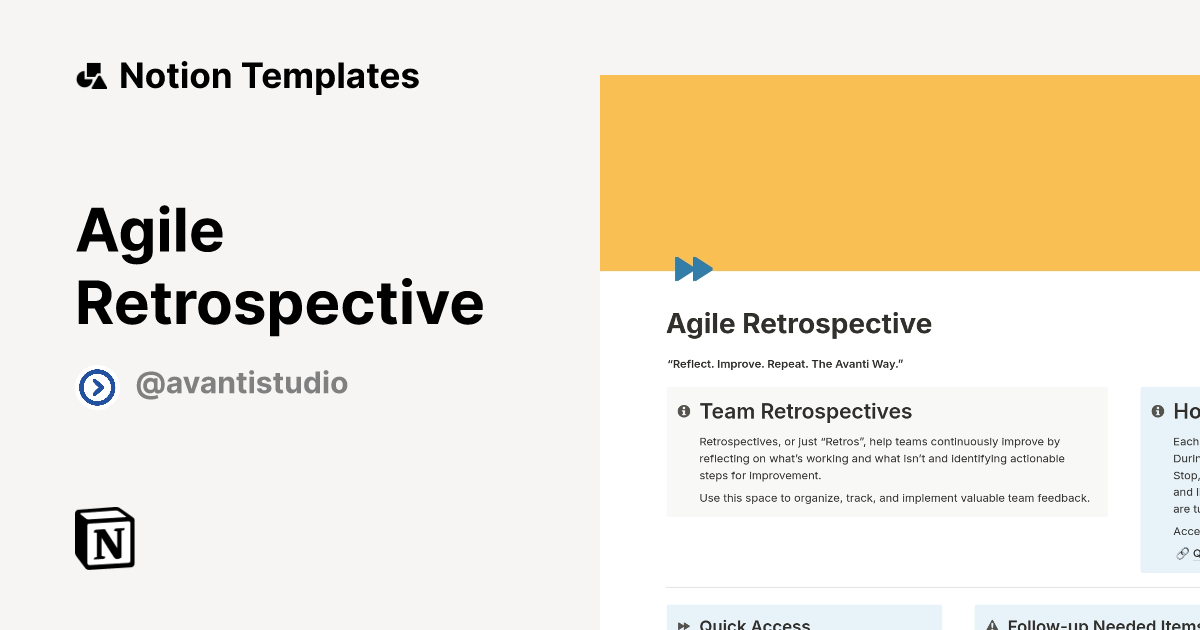Click the blue fast-forward page icon

point(694,268)
